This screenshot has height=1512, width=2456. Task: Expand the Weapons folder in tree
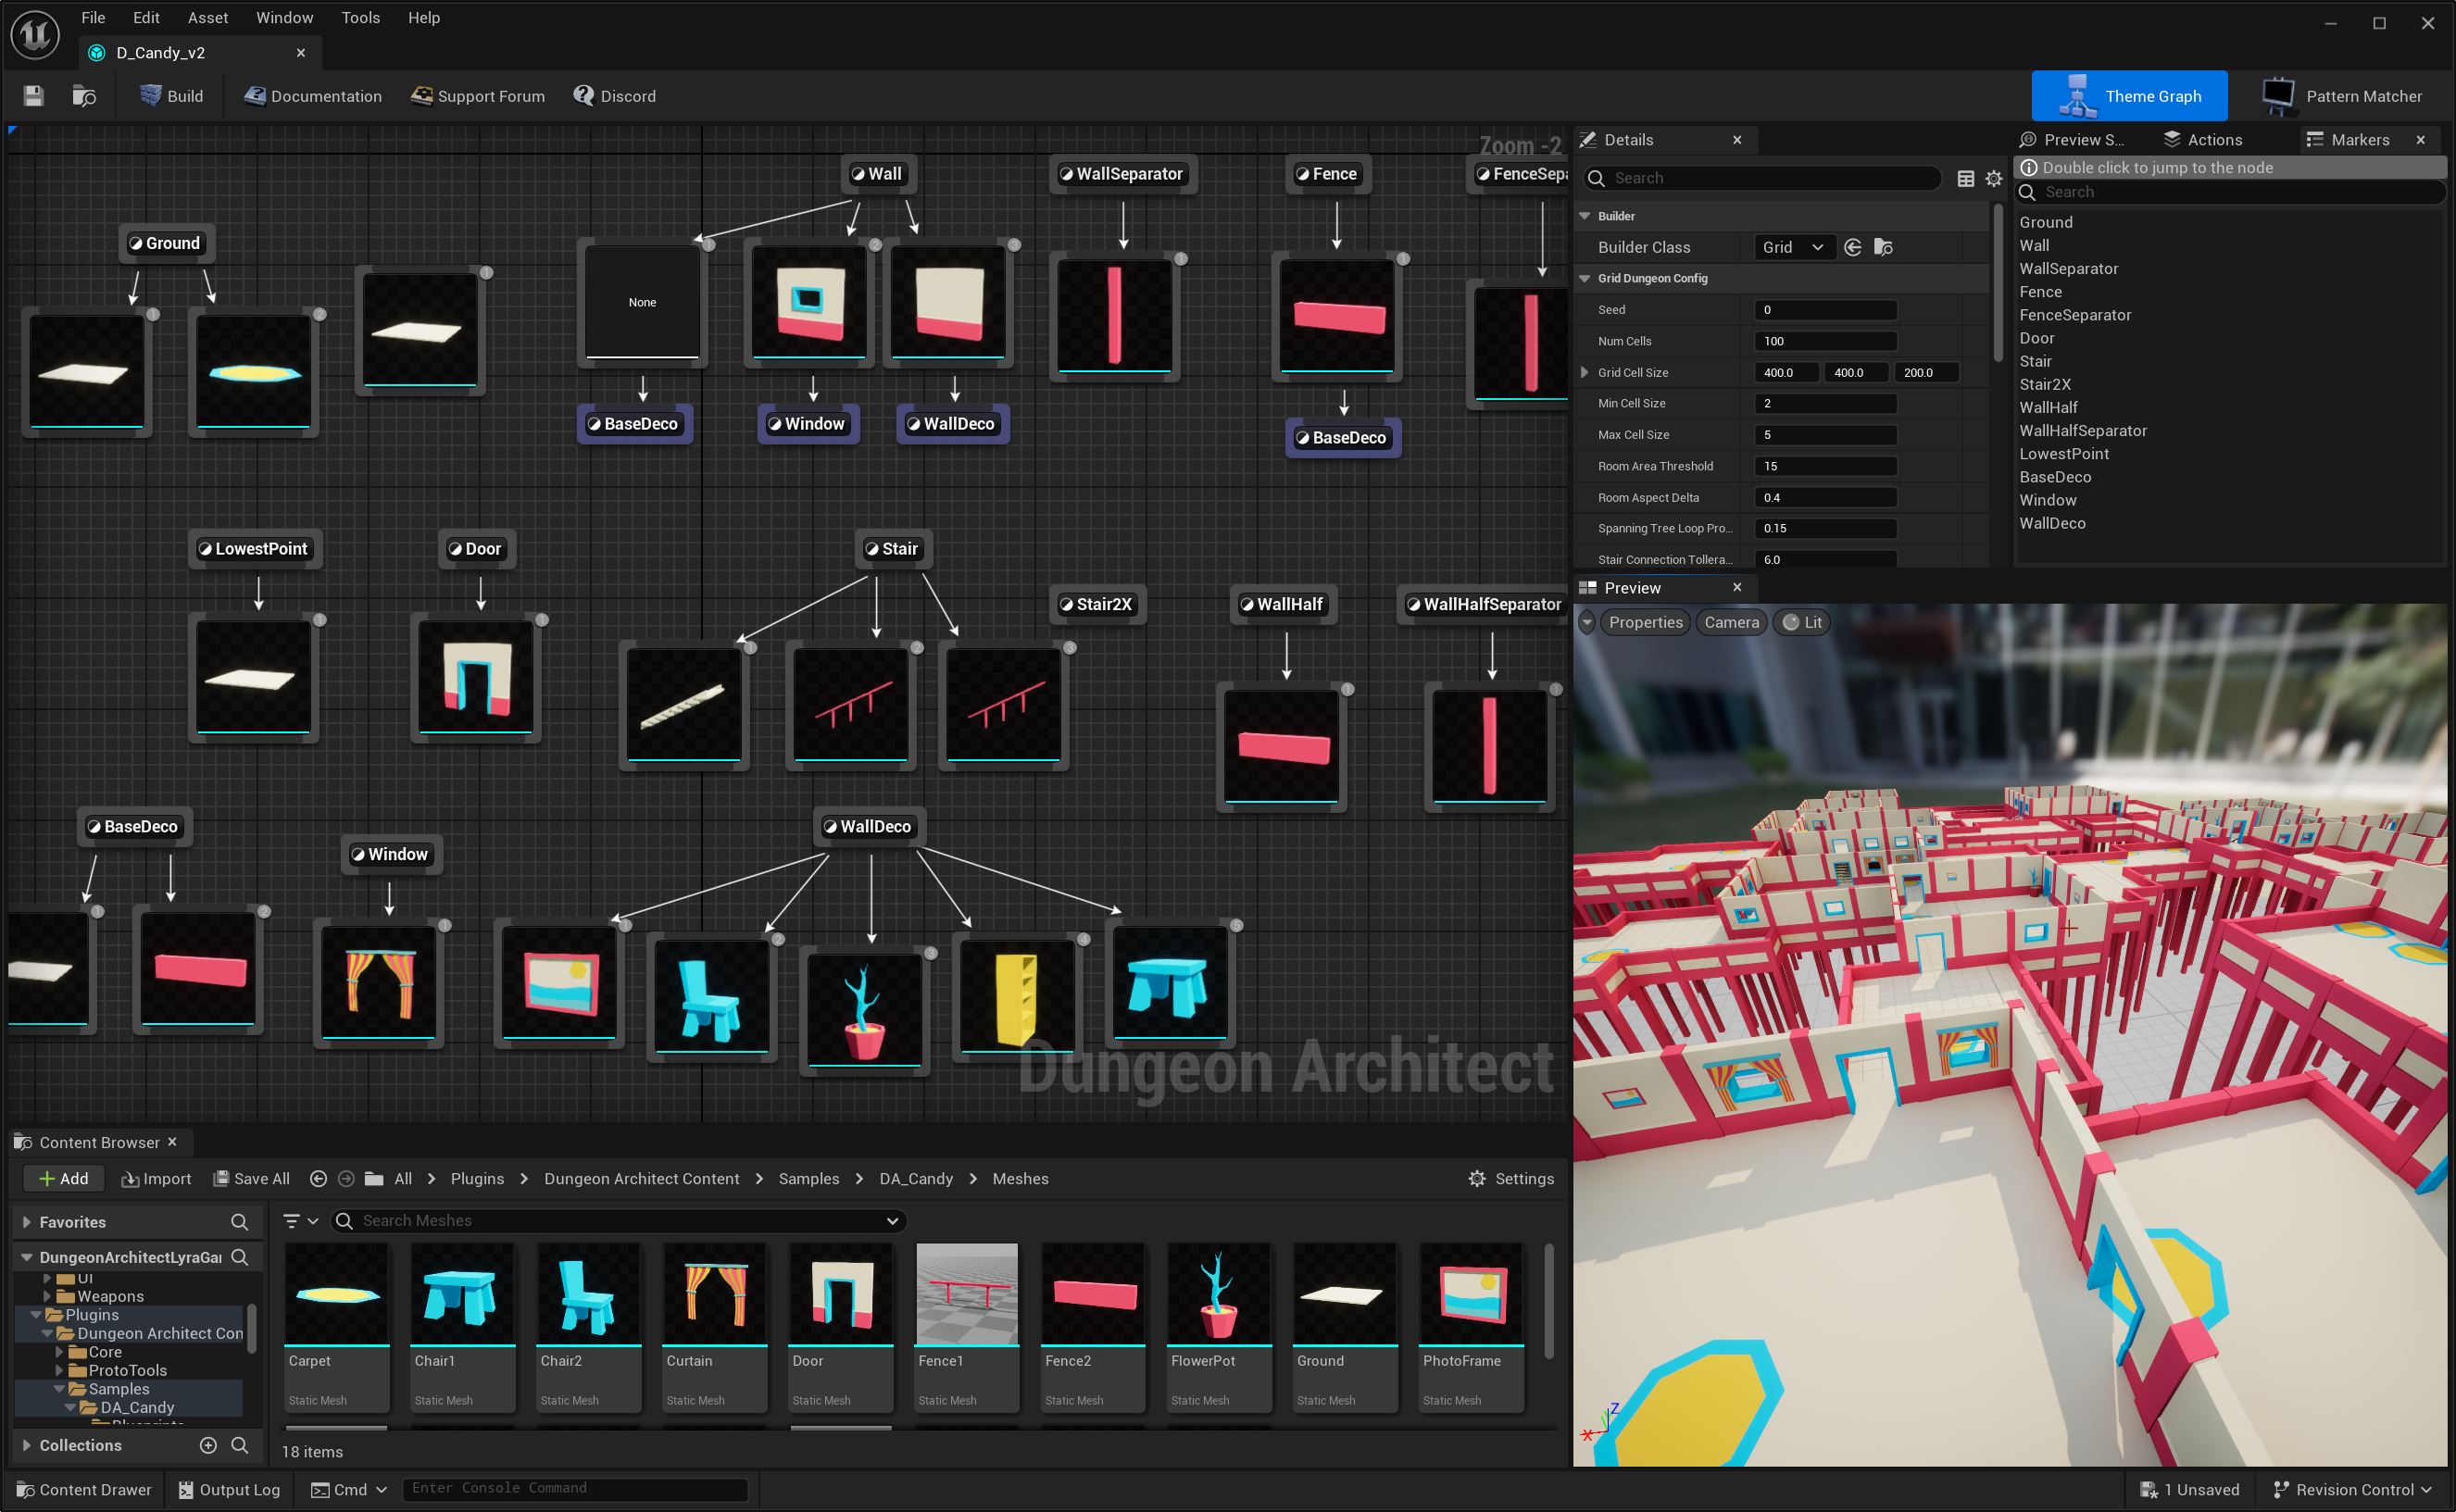point(47,1296)
